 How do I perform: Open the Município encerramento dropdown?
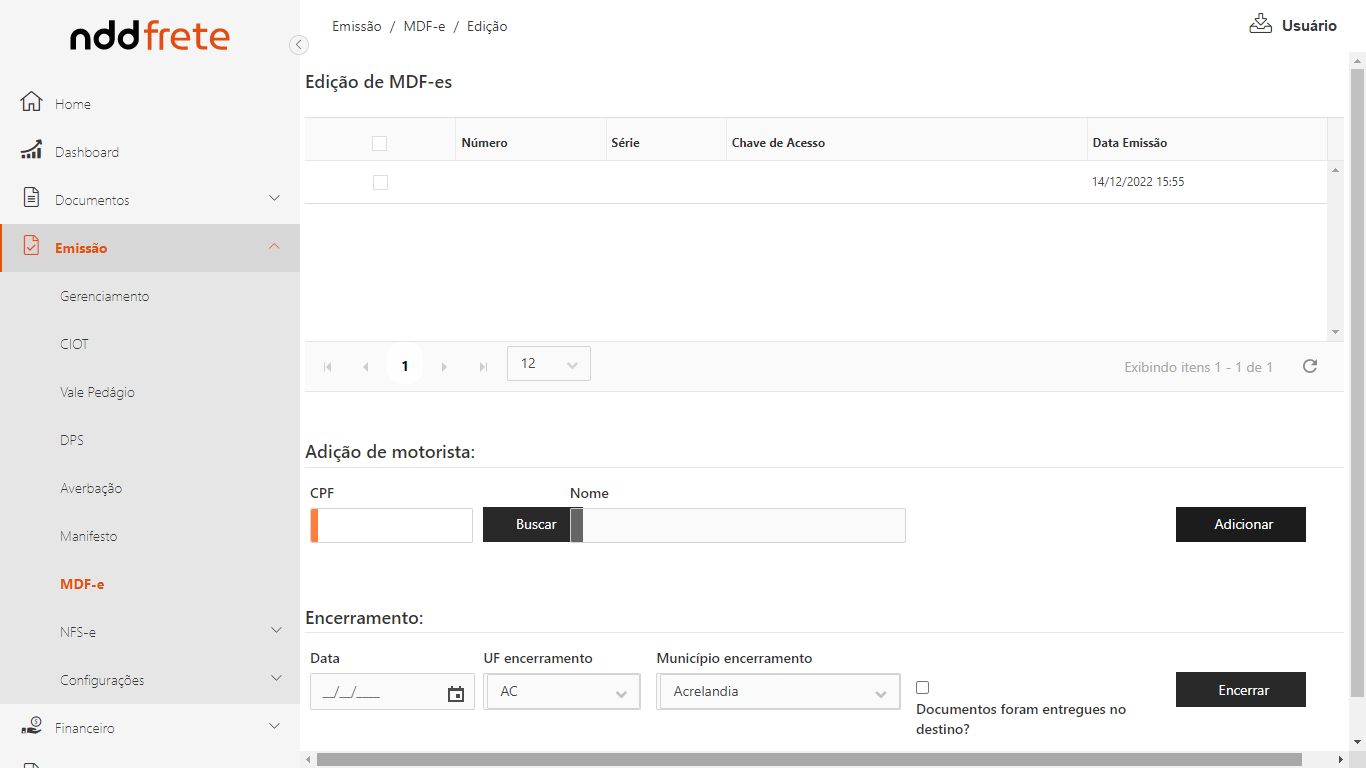point(778,692)
